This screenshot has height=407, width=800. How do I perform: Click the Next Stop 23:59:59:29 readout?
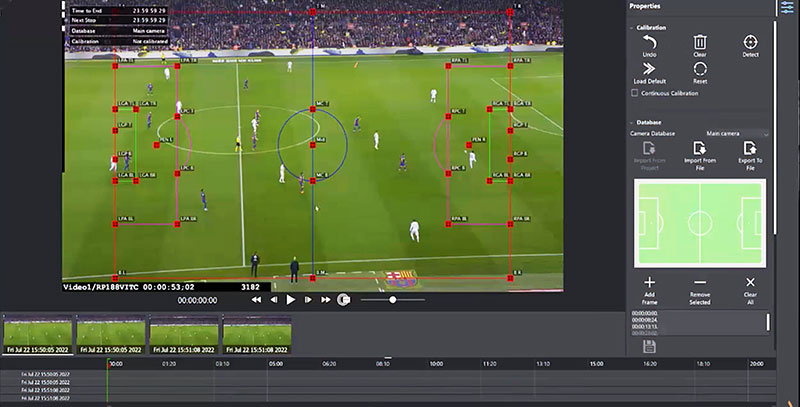coord(119,20)
